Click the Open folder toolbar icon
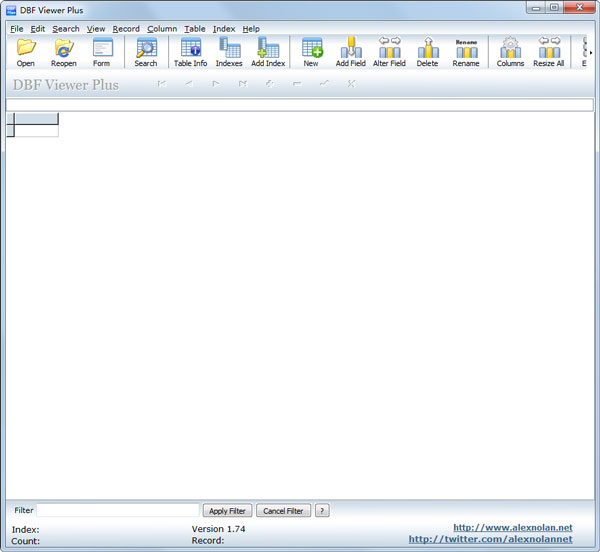This screenshot has width=600, height=552. 26,52
